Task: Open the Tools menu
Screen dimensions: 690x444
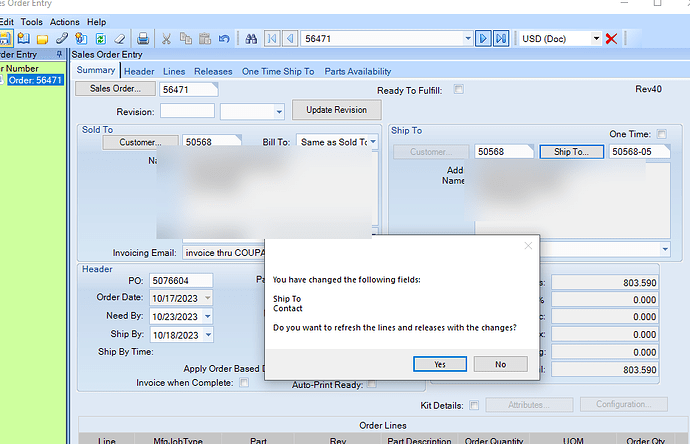Action: tap(32, 22)
